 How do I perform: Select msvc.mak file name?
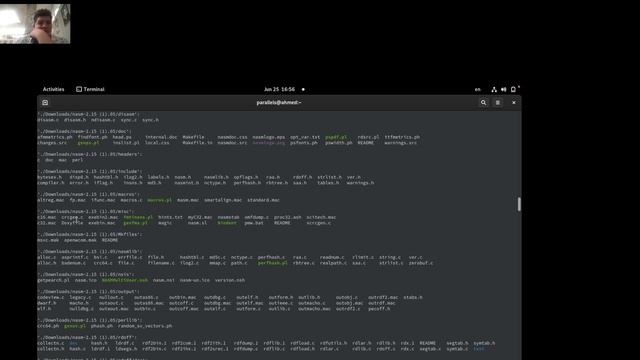[x=48, y=240]
